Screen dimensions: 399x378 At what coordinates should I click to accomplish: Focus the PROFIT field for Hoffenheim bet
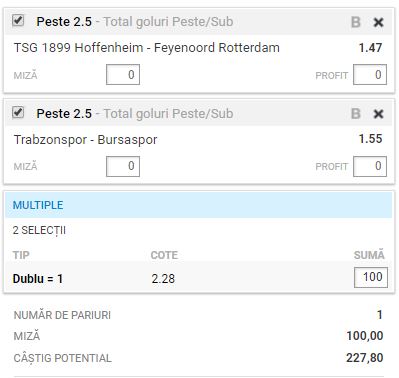(x=370, y=75)
